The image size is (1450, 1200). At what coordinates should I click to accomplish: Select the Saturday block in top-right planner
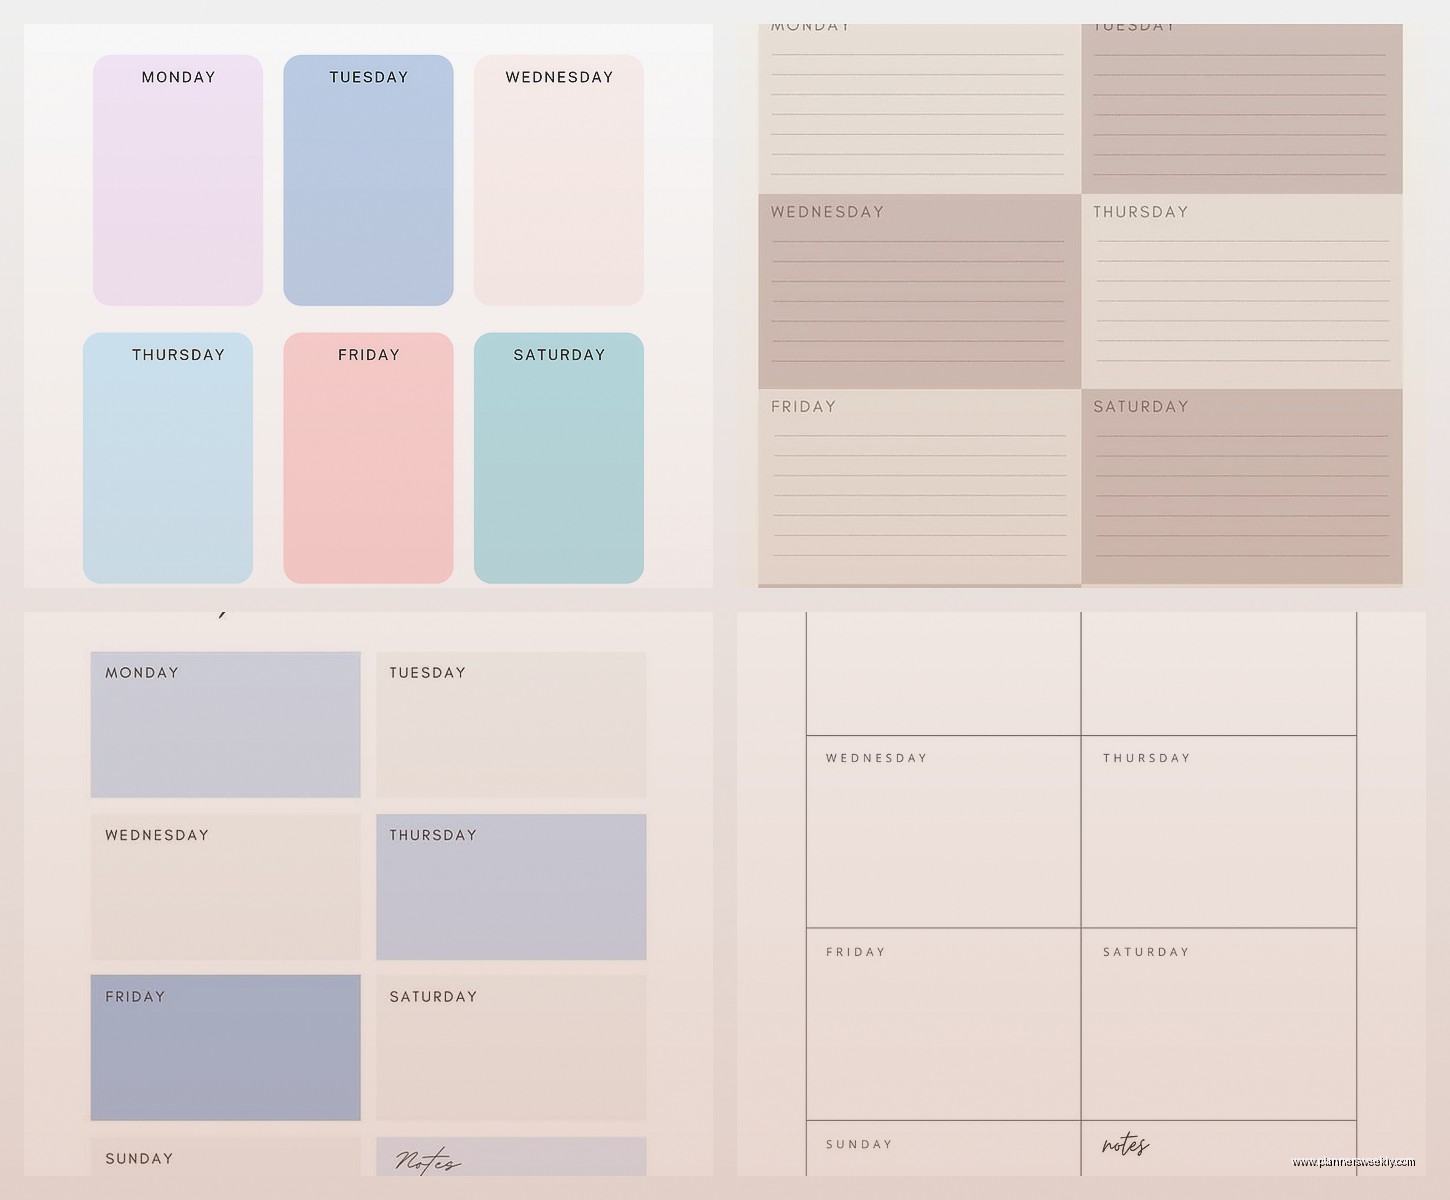point(1240,490)
